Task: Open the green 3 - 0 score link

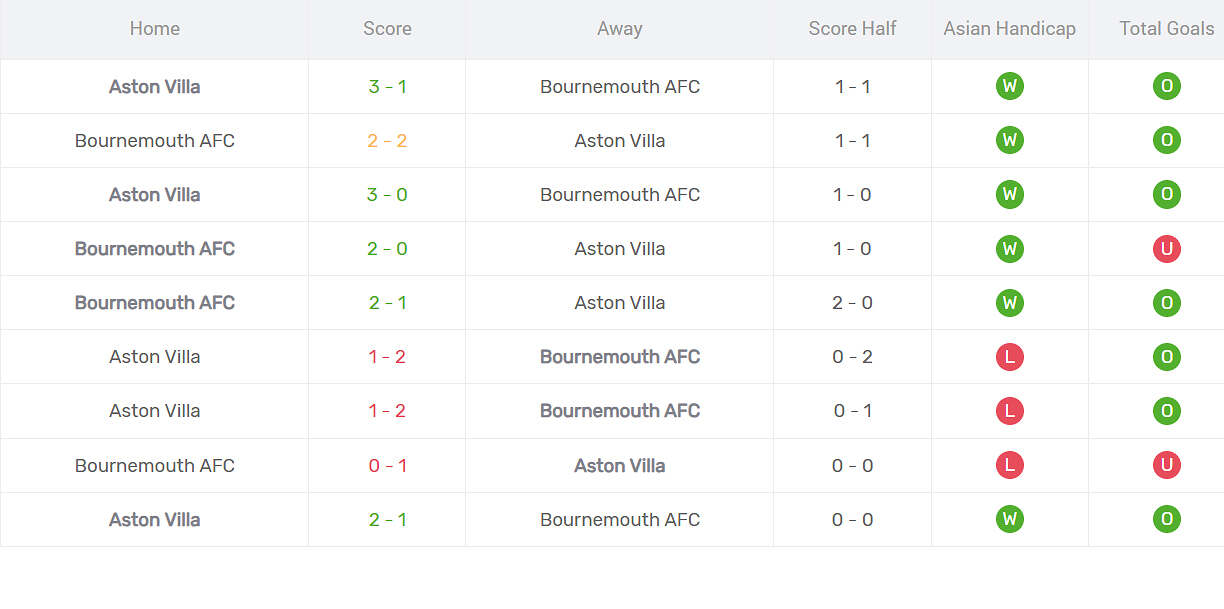Action: click(387, 194)
